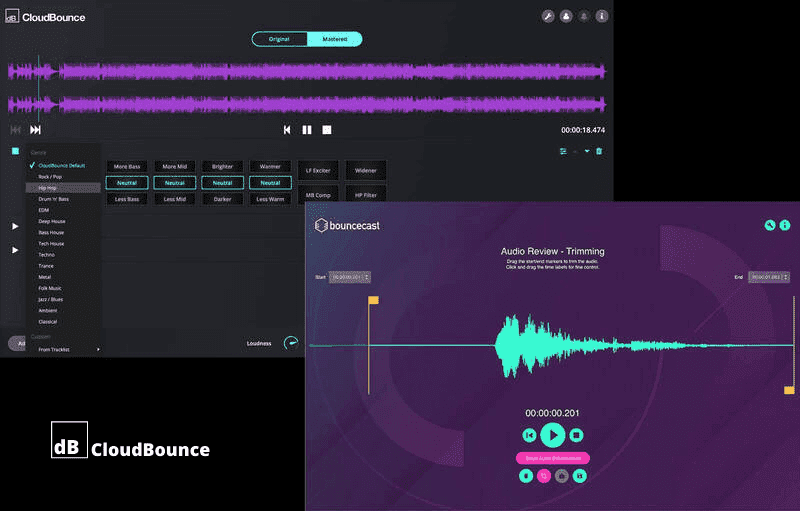800x511 pixels.
Task: Stop audio in bouncecast
Action: coord(576,435)
